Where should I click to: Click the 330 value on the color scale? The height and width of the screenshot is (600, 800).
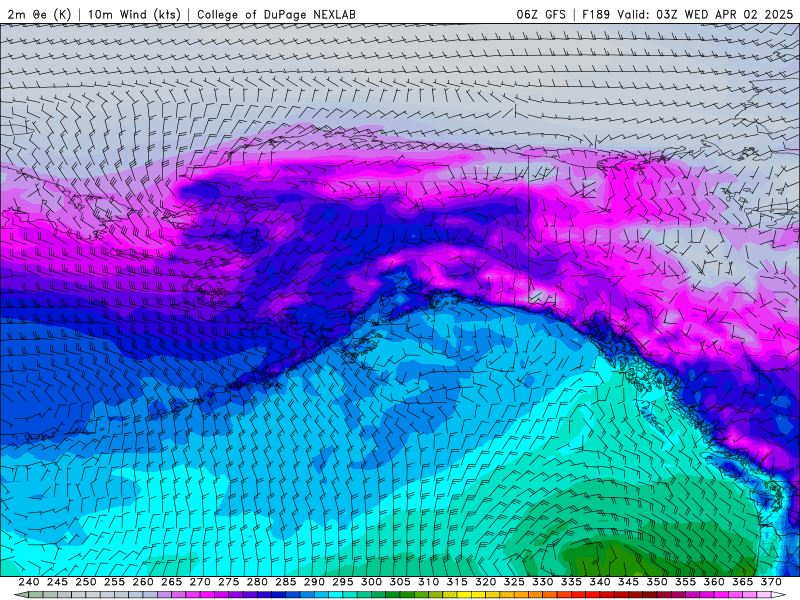(x=543, y=582)
